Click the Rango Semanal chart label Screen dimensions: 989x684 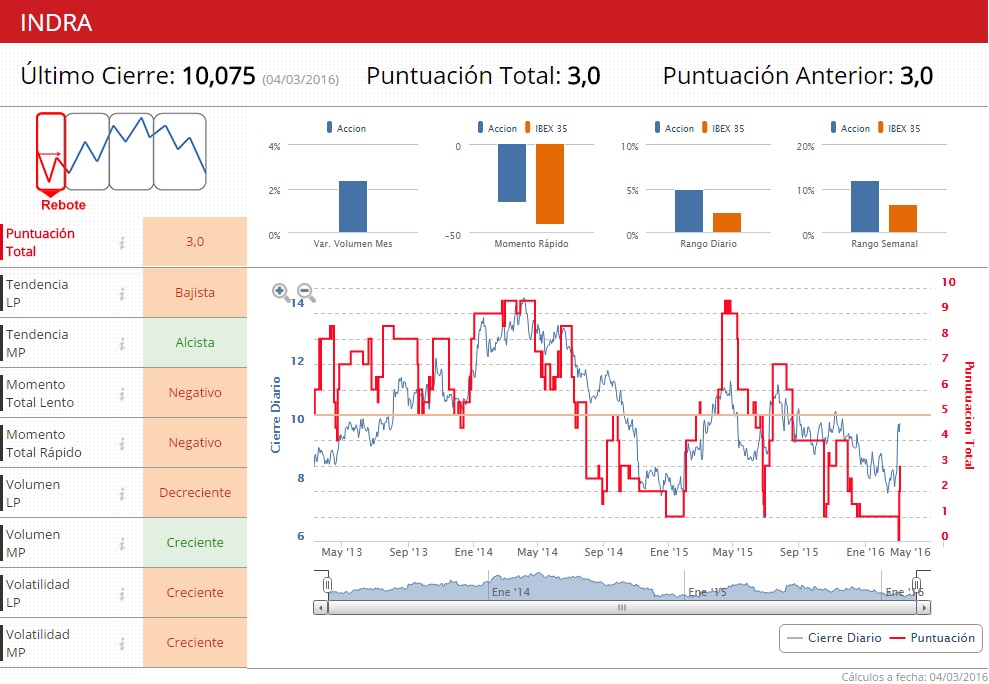(884, 244)
